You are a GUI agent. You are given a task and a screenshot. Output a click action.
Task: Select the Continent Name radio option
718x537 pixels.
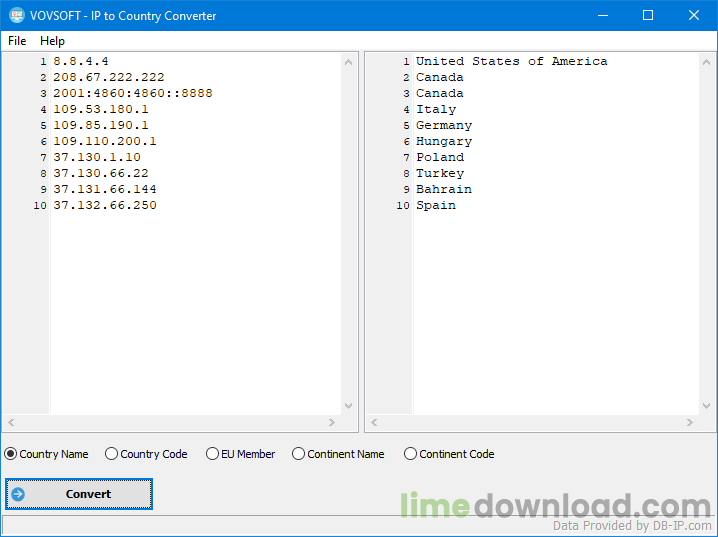338,454
